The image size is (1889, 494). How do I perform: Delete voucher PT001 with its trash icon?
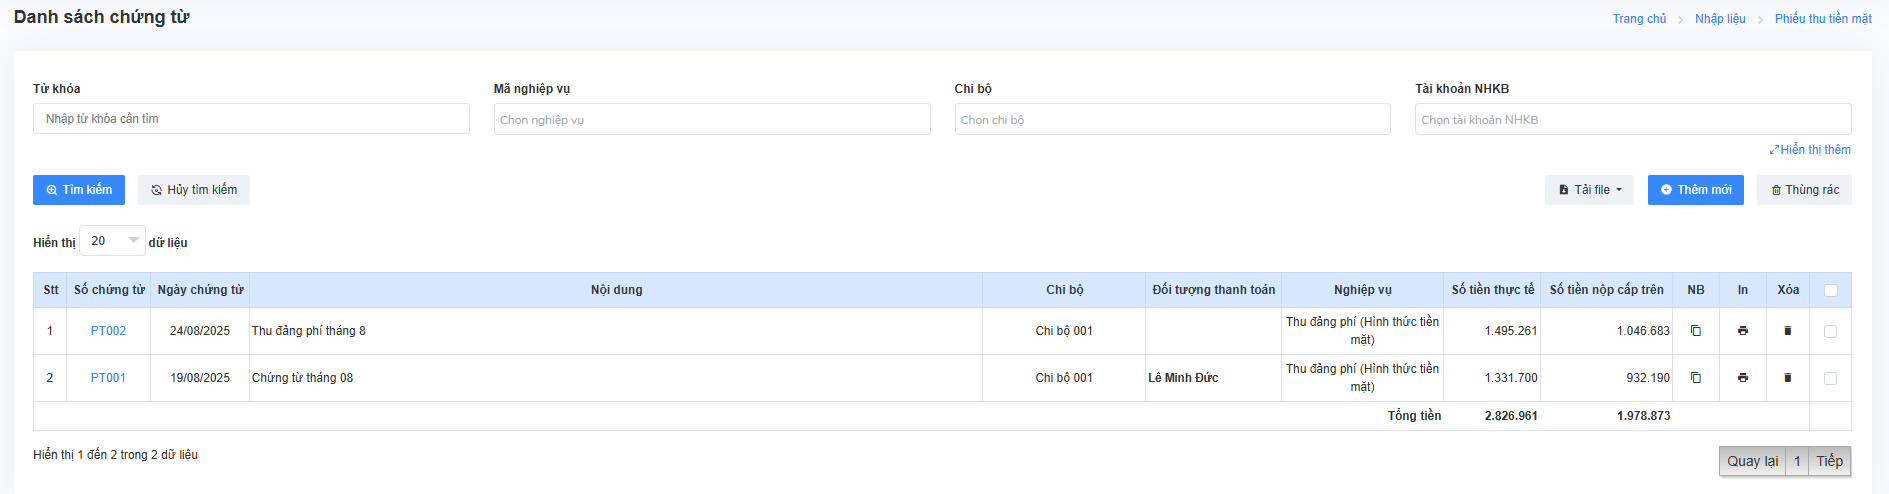tap(1787, 378)
